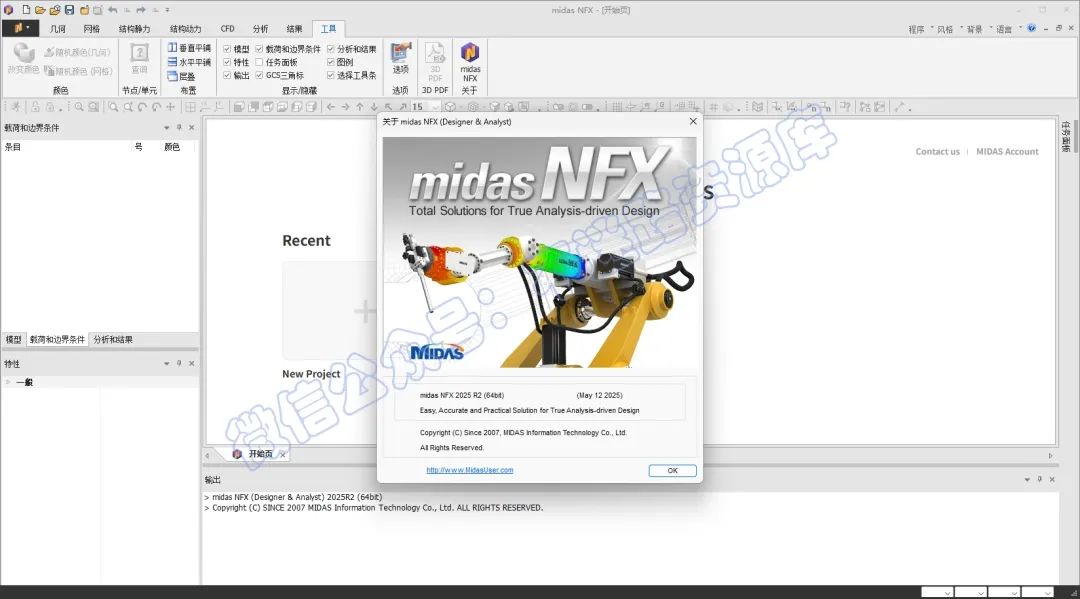Click the 模型 tab in left panel

click(x=14, y=339)
